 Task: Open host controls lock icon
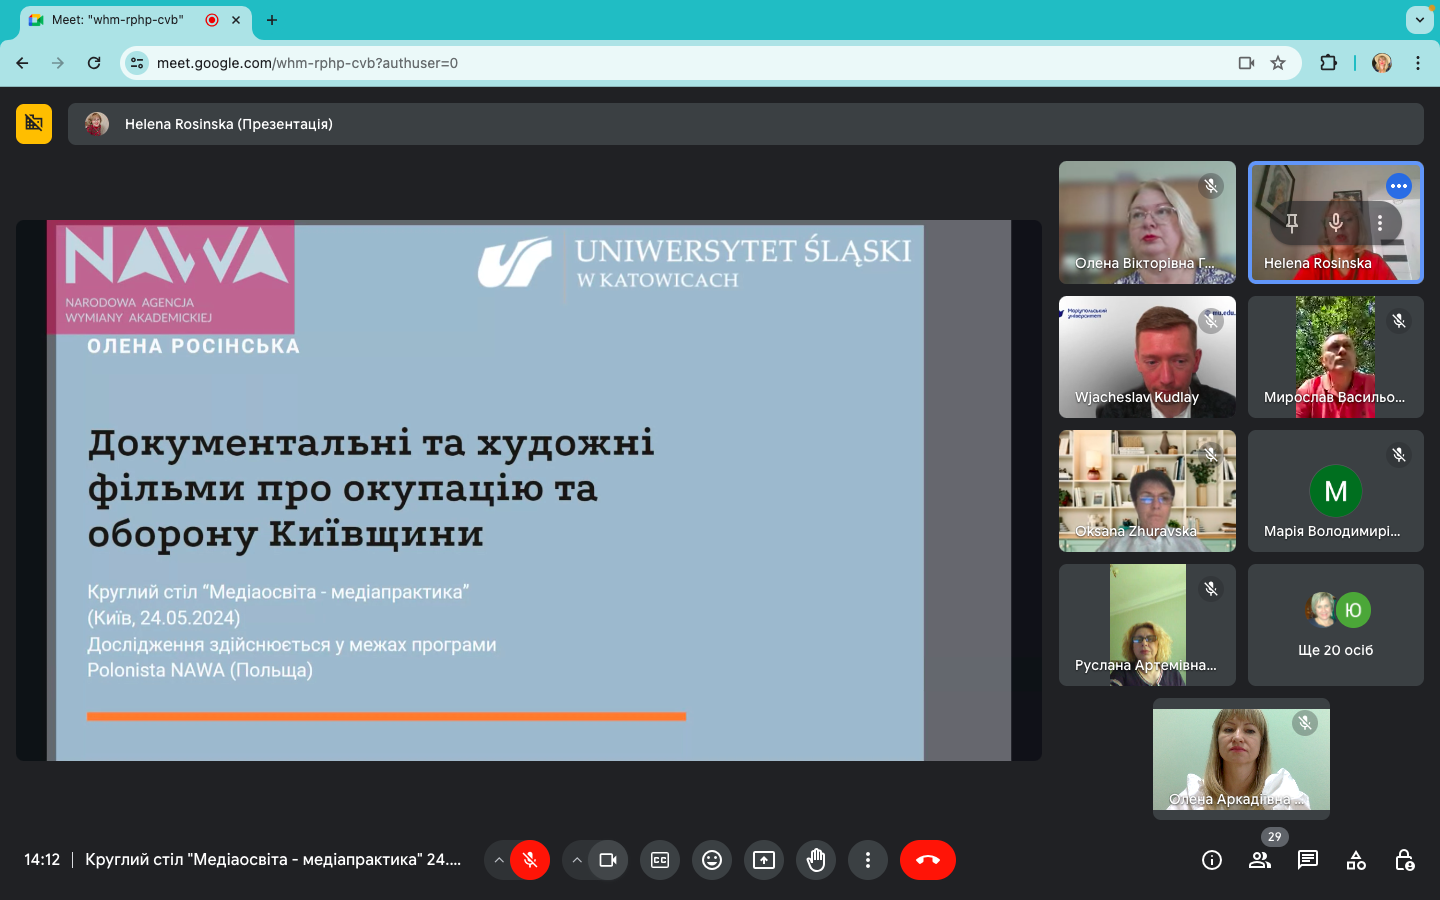(1404, 860)
